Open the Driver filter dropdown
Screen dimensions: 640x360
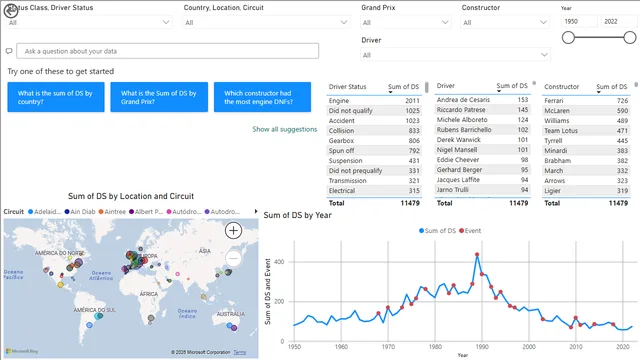pyautogui.click(x=455, y=55)
